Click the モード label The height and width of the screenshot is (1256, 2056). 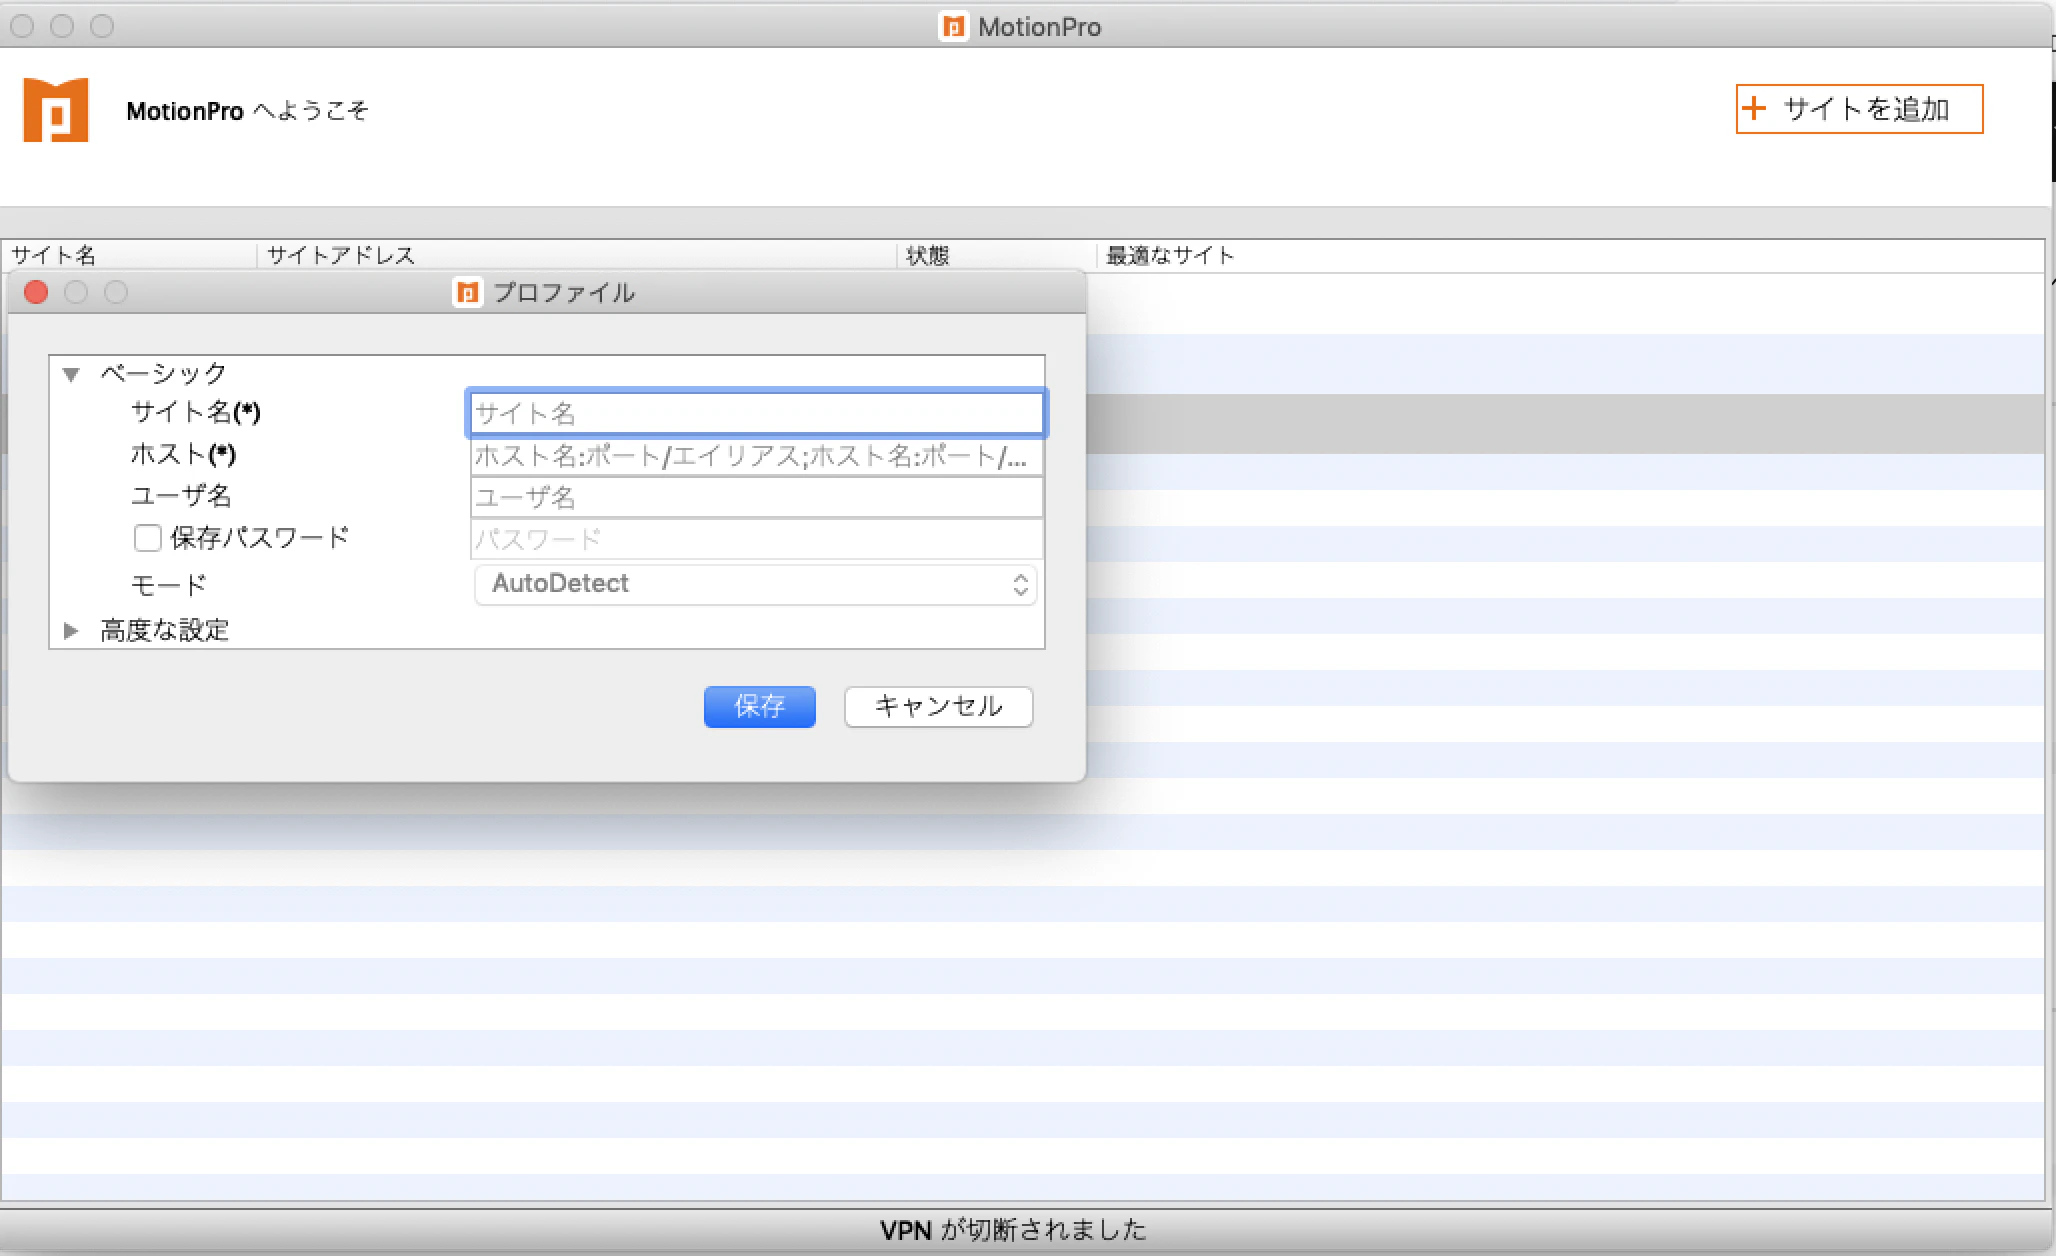(x=168, y=585)
